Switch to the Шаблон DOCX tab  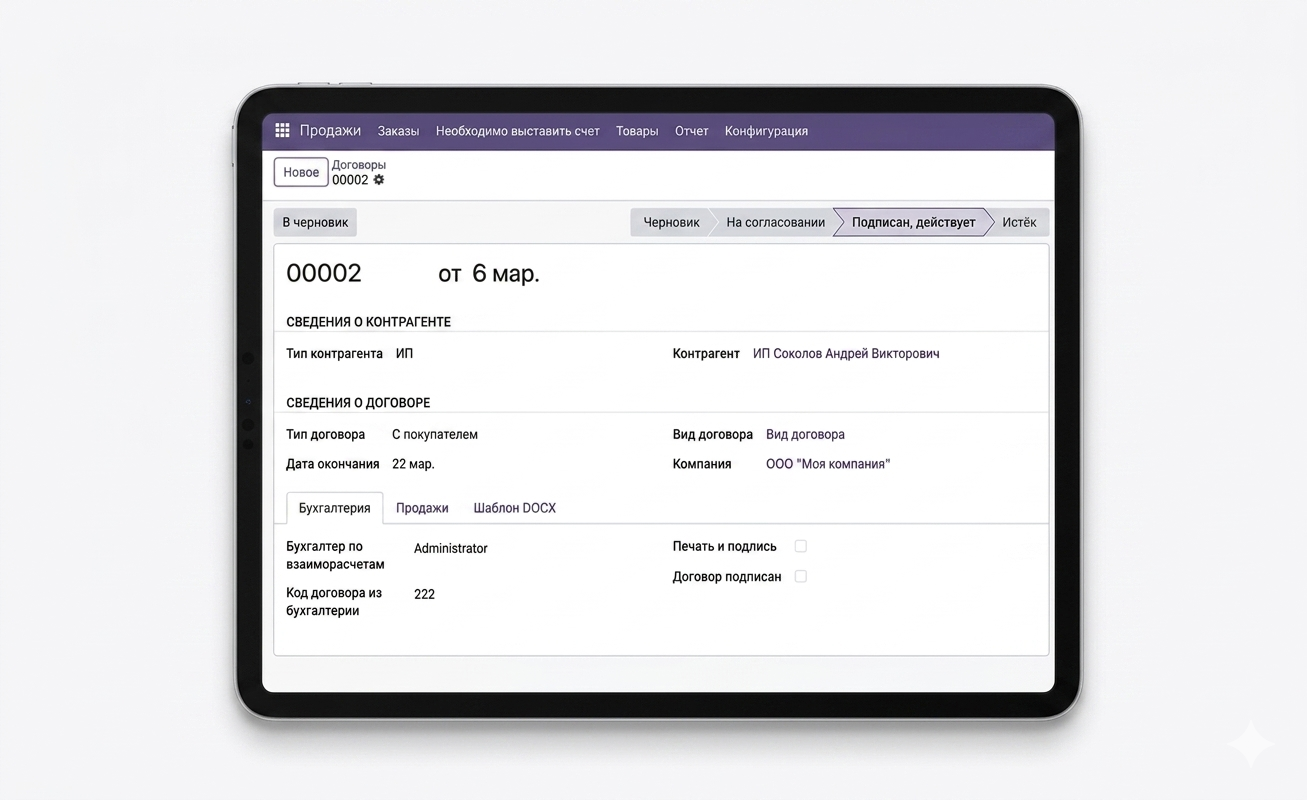coord(514,507)
